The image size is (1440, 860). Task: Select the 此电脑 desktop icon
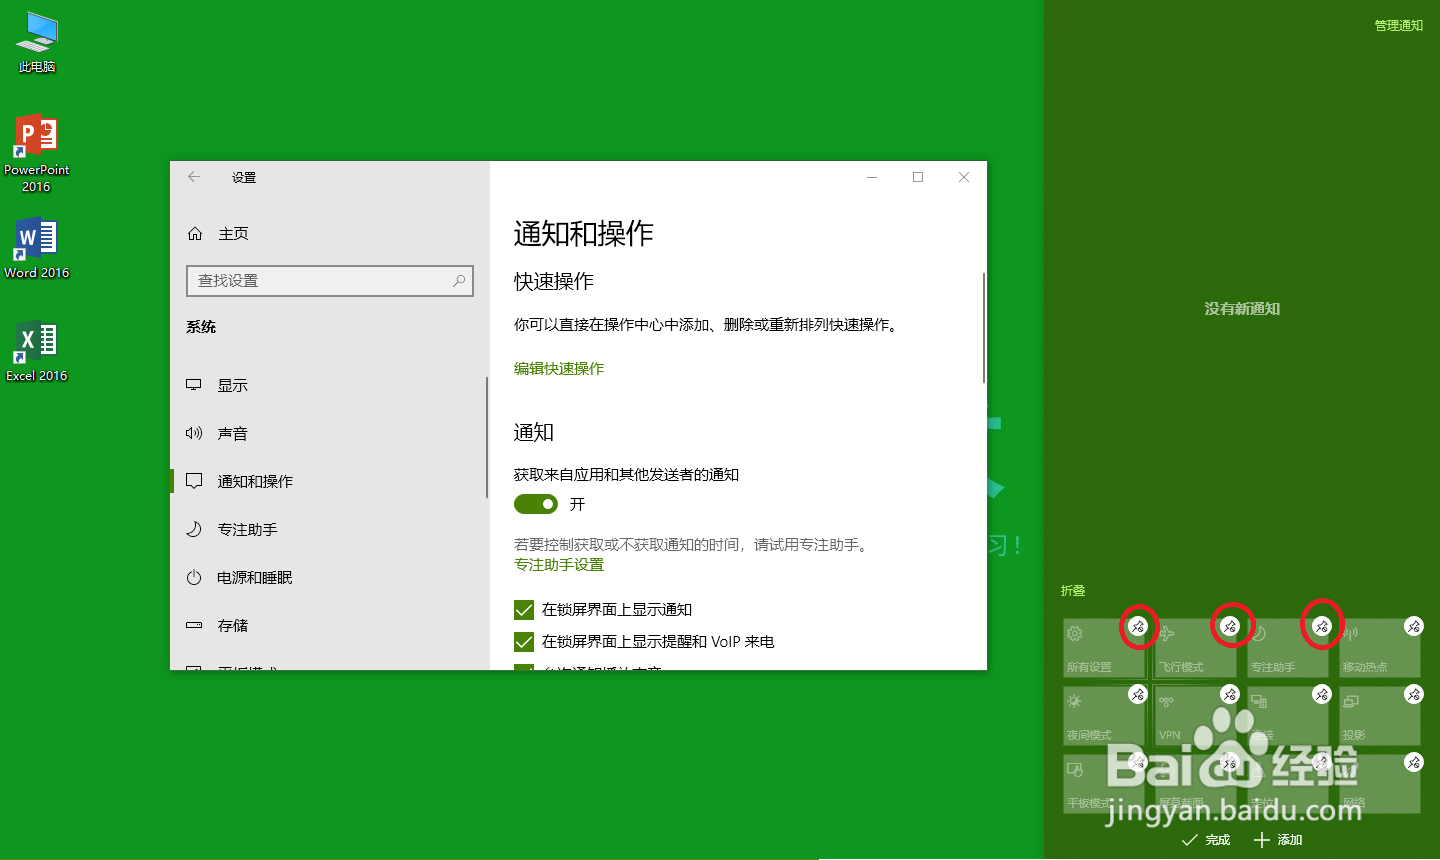click(x=37, y=43)
